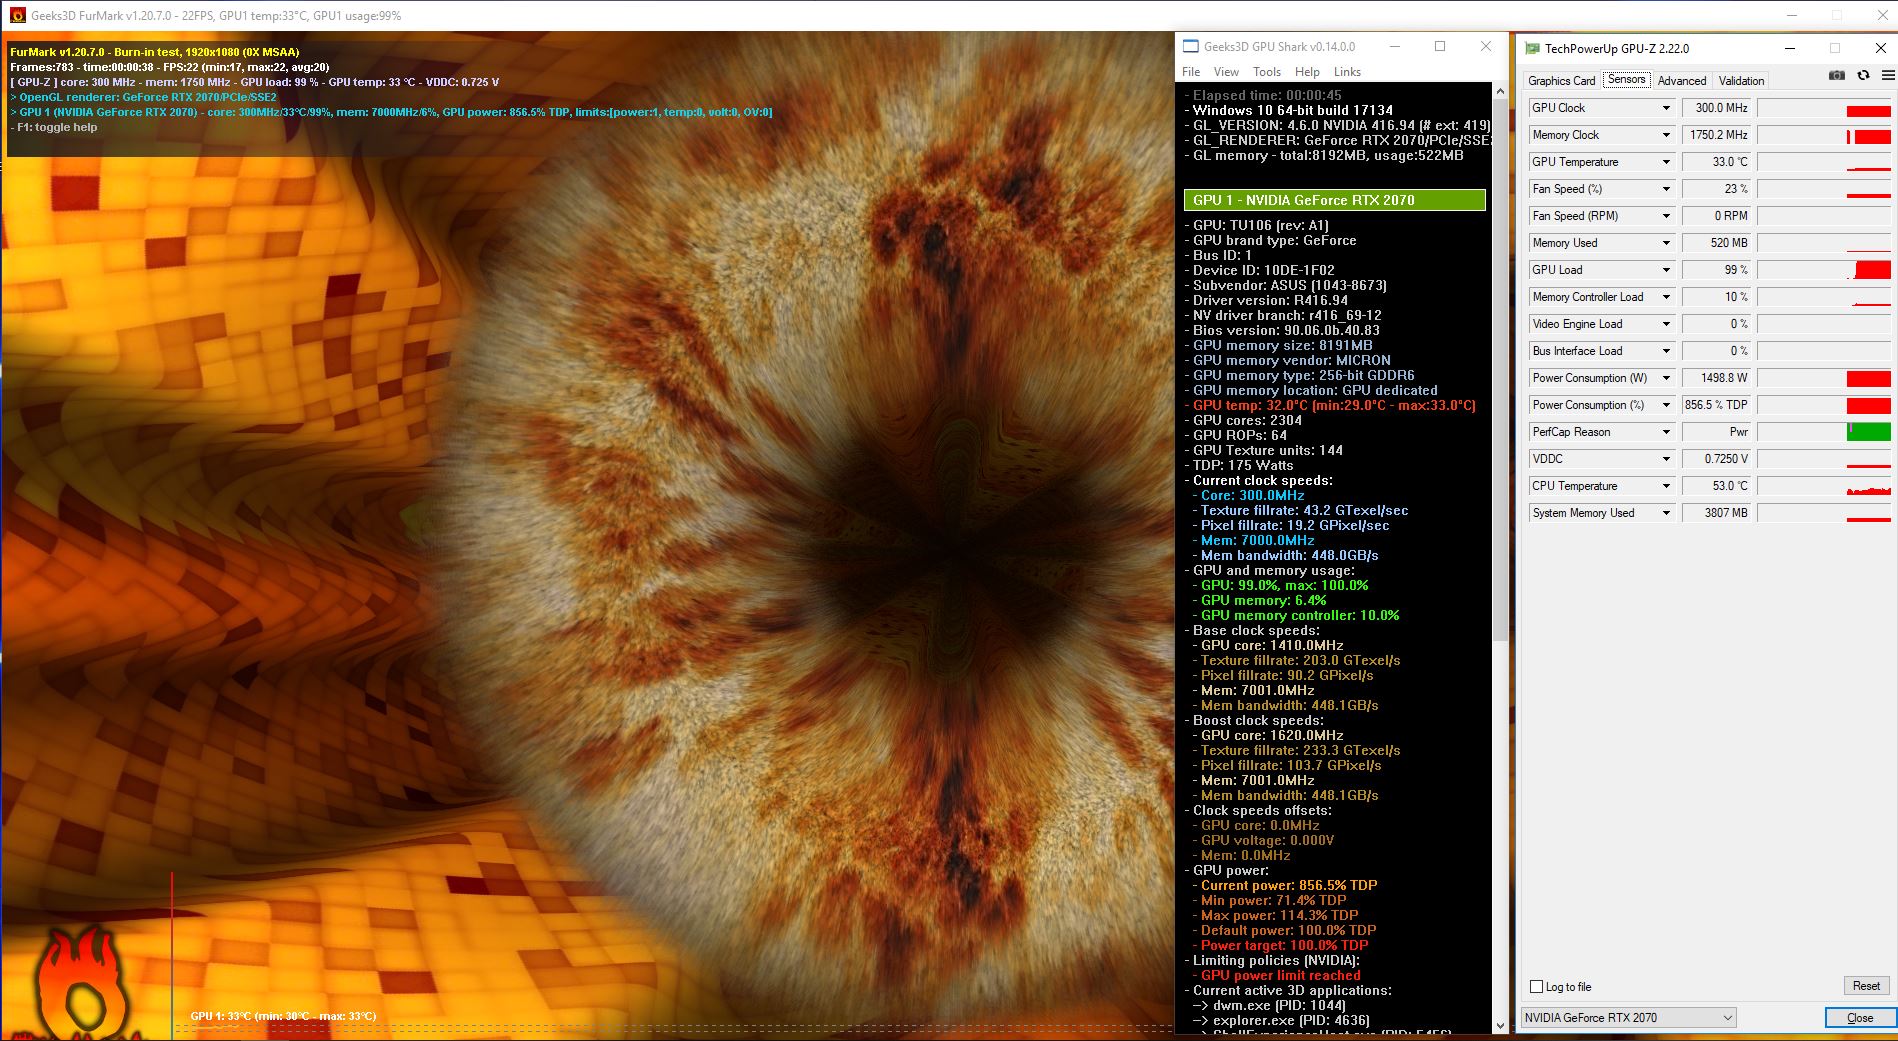Open the Fan Speed (%) sensor dropdown
This screenshot has height=1041, width=1898.
pyautogui.click(x=1666, y=189)
